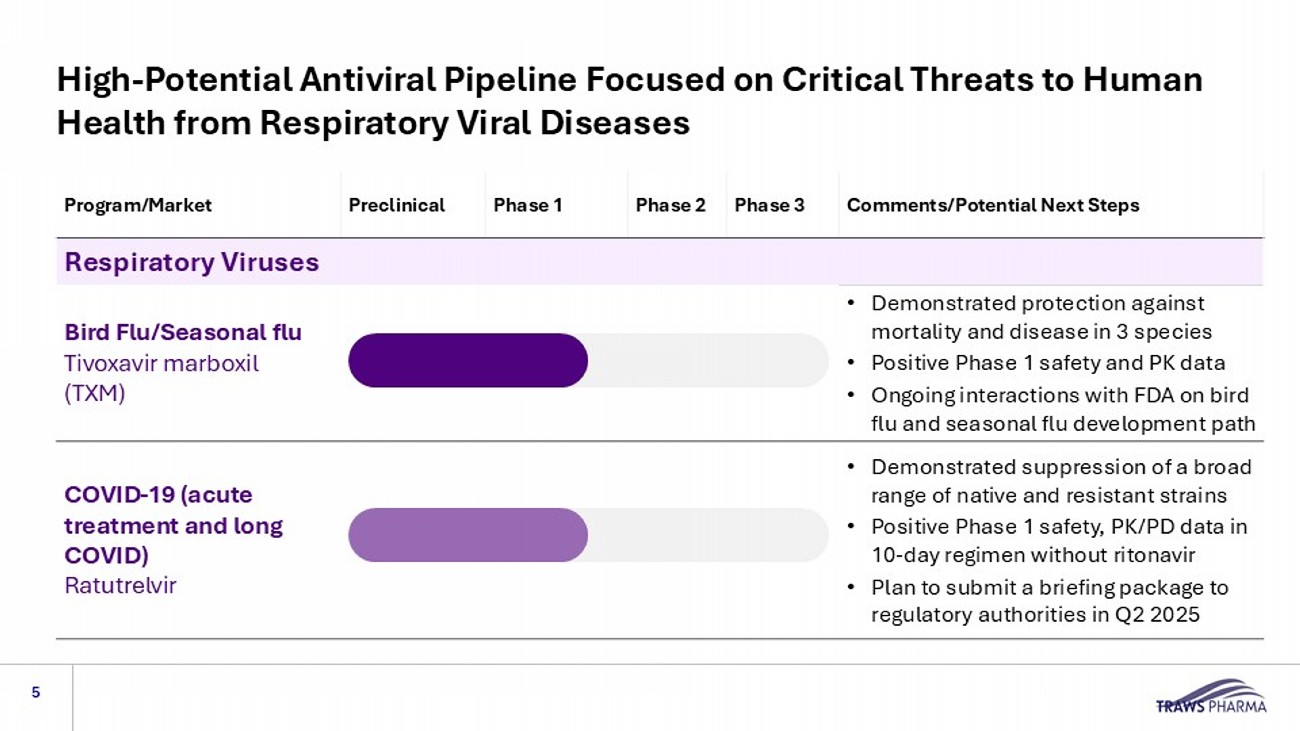This screenshot has height=731, width=1300.
Task: Click the Phase 1 column header
Action: click(527, 205)
